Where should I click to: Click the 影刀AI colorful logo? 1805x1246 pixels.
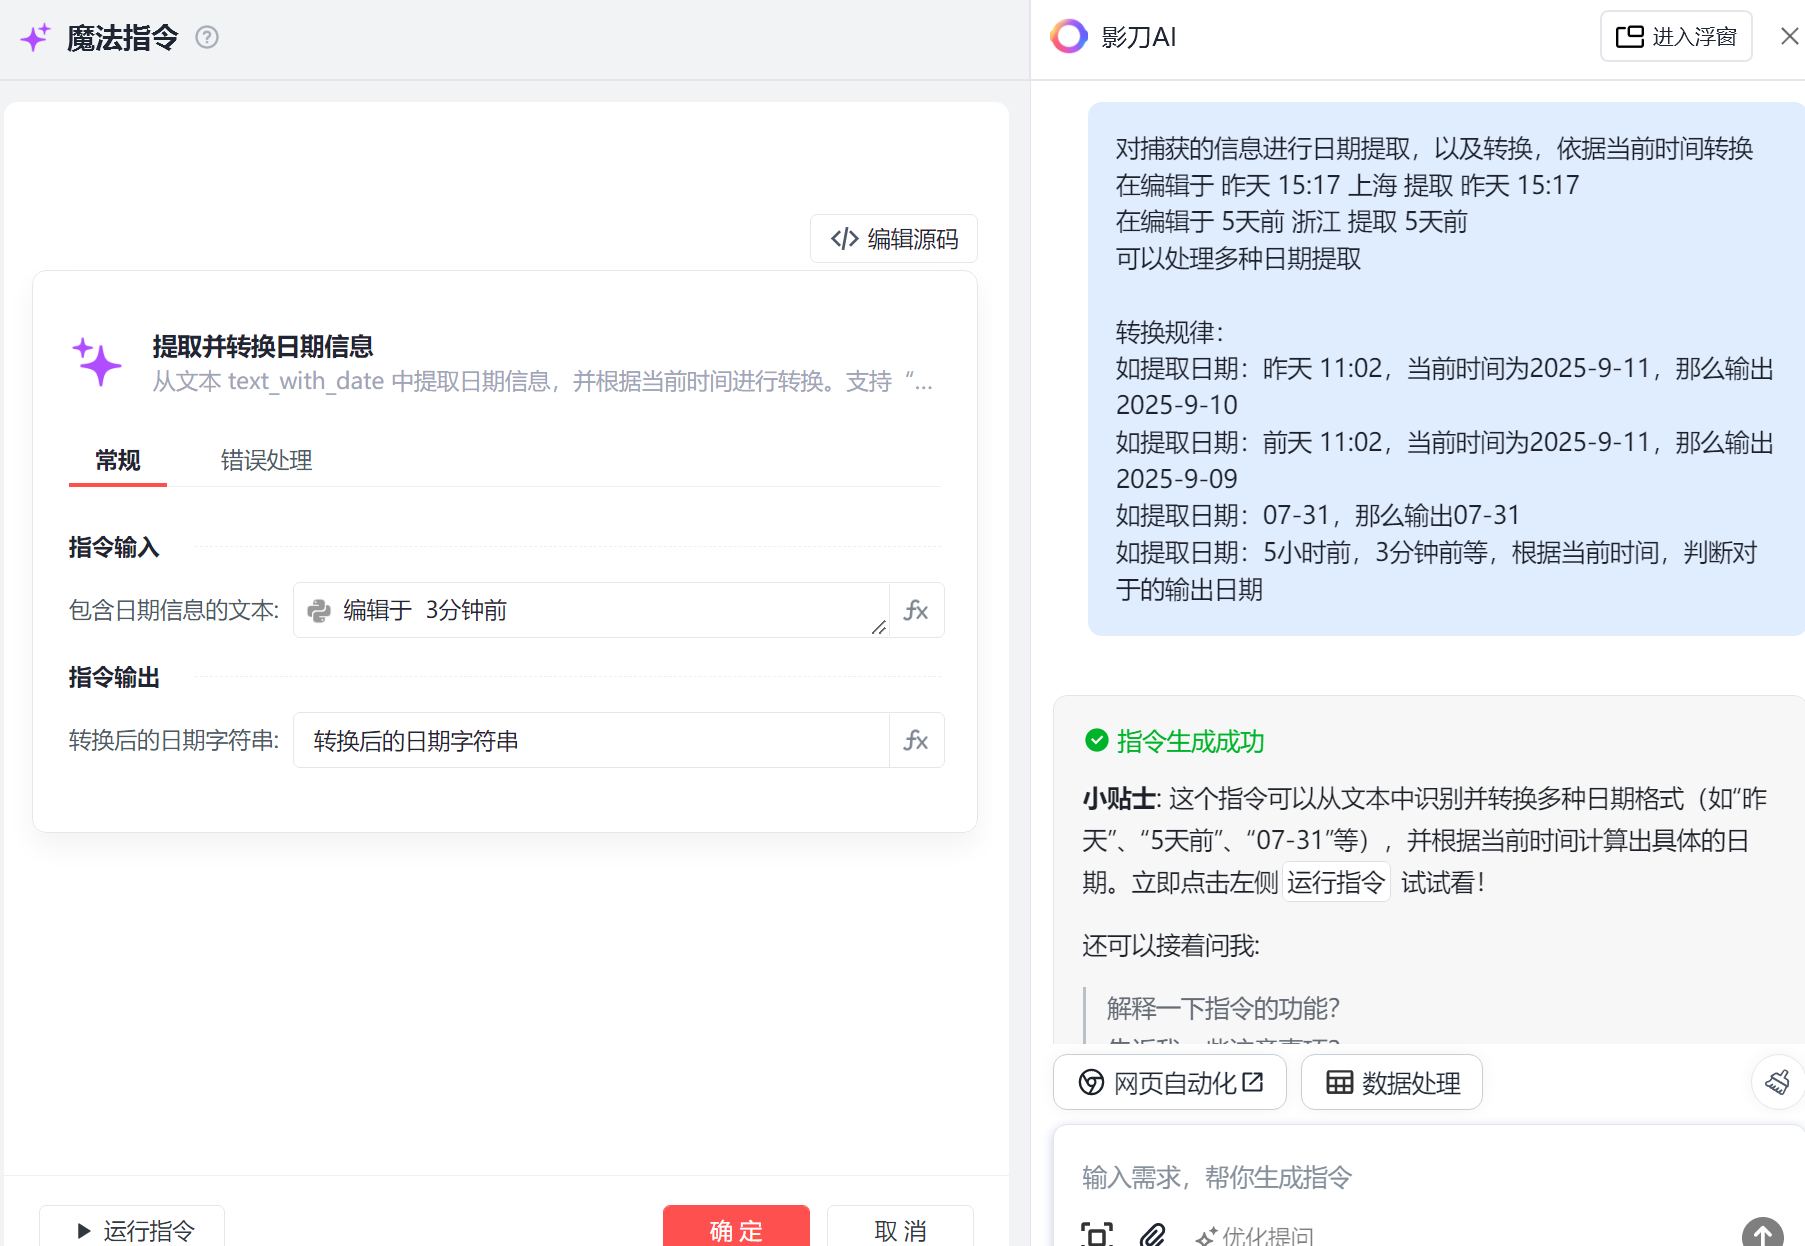tap(1068, 37)
